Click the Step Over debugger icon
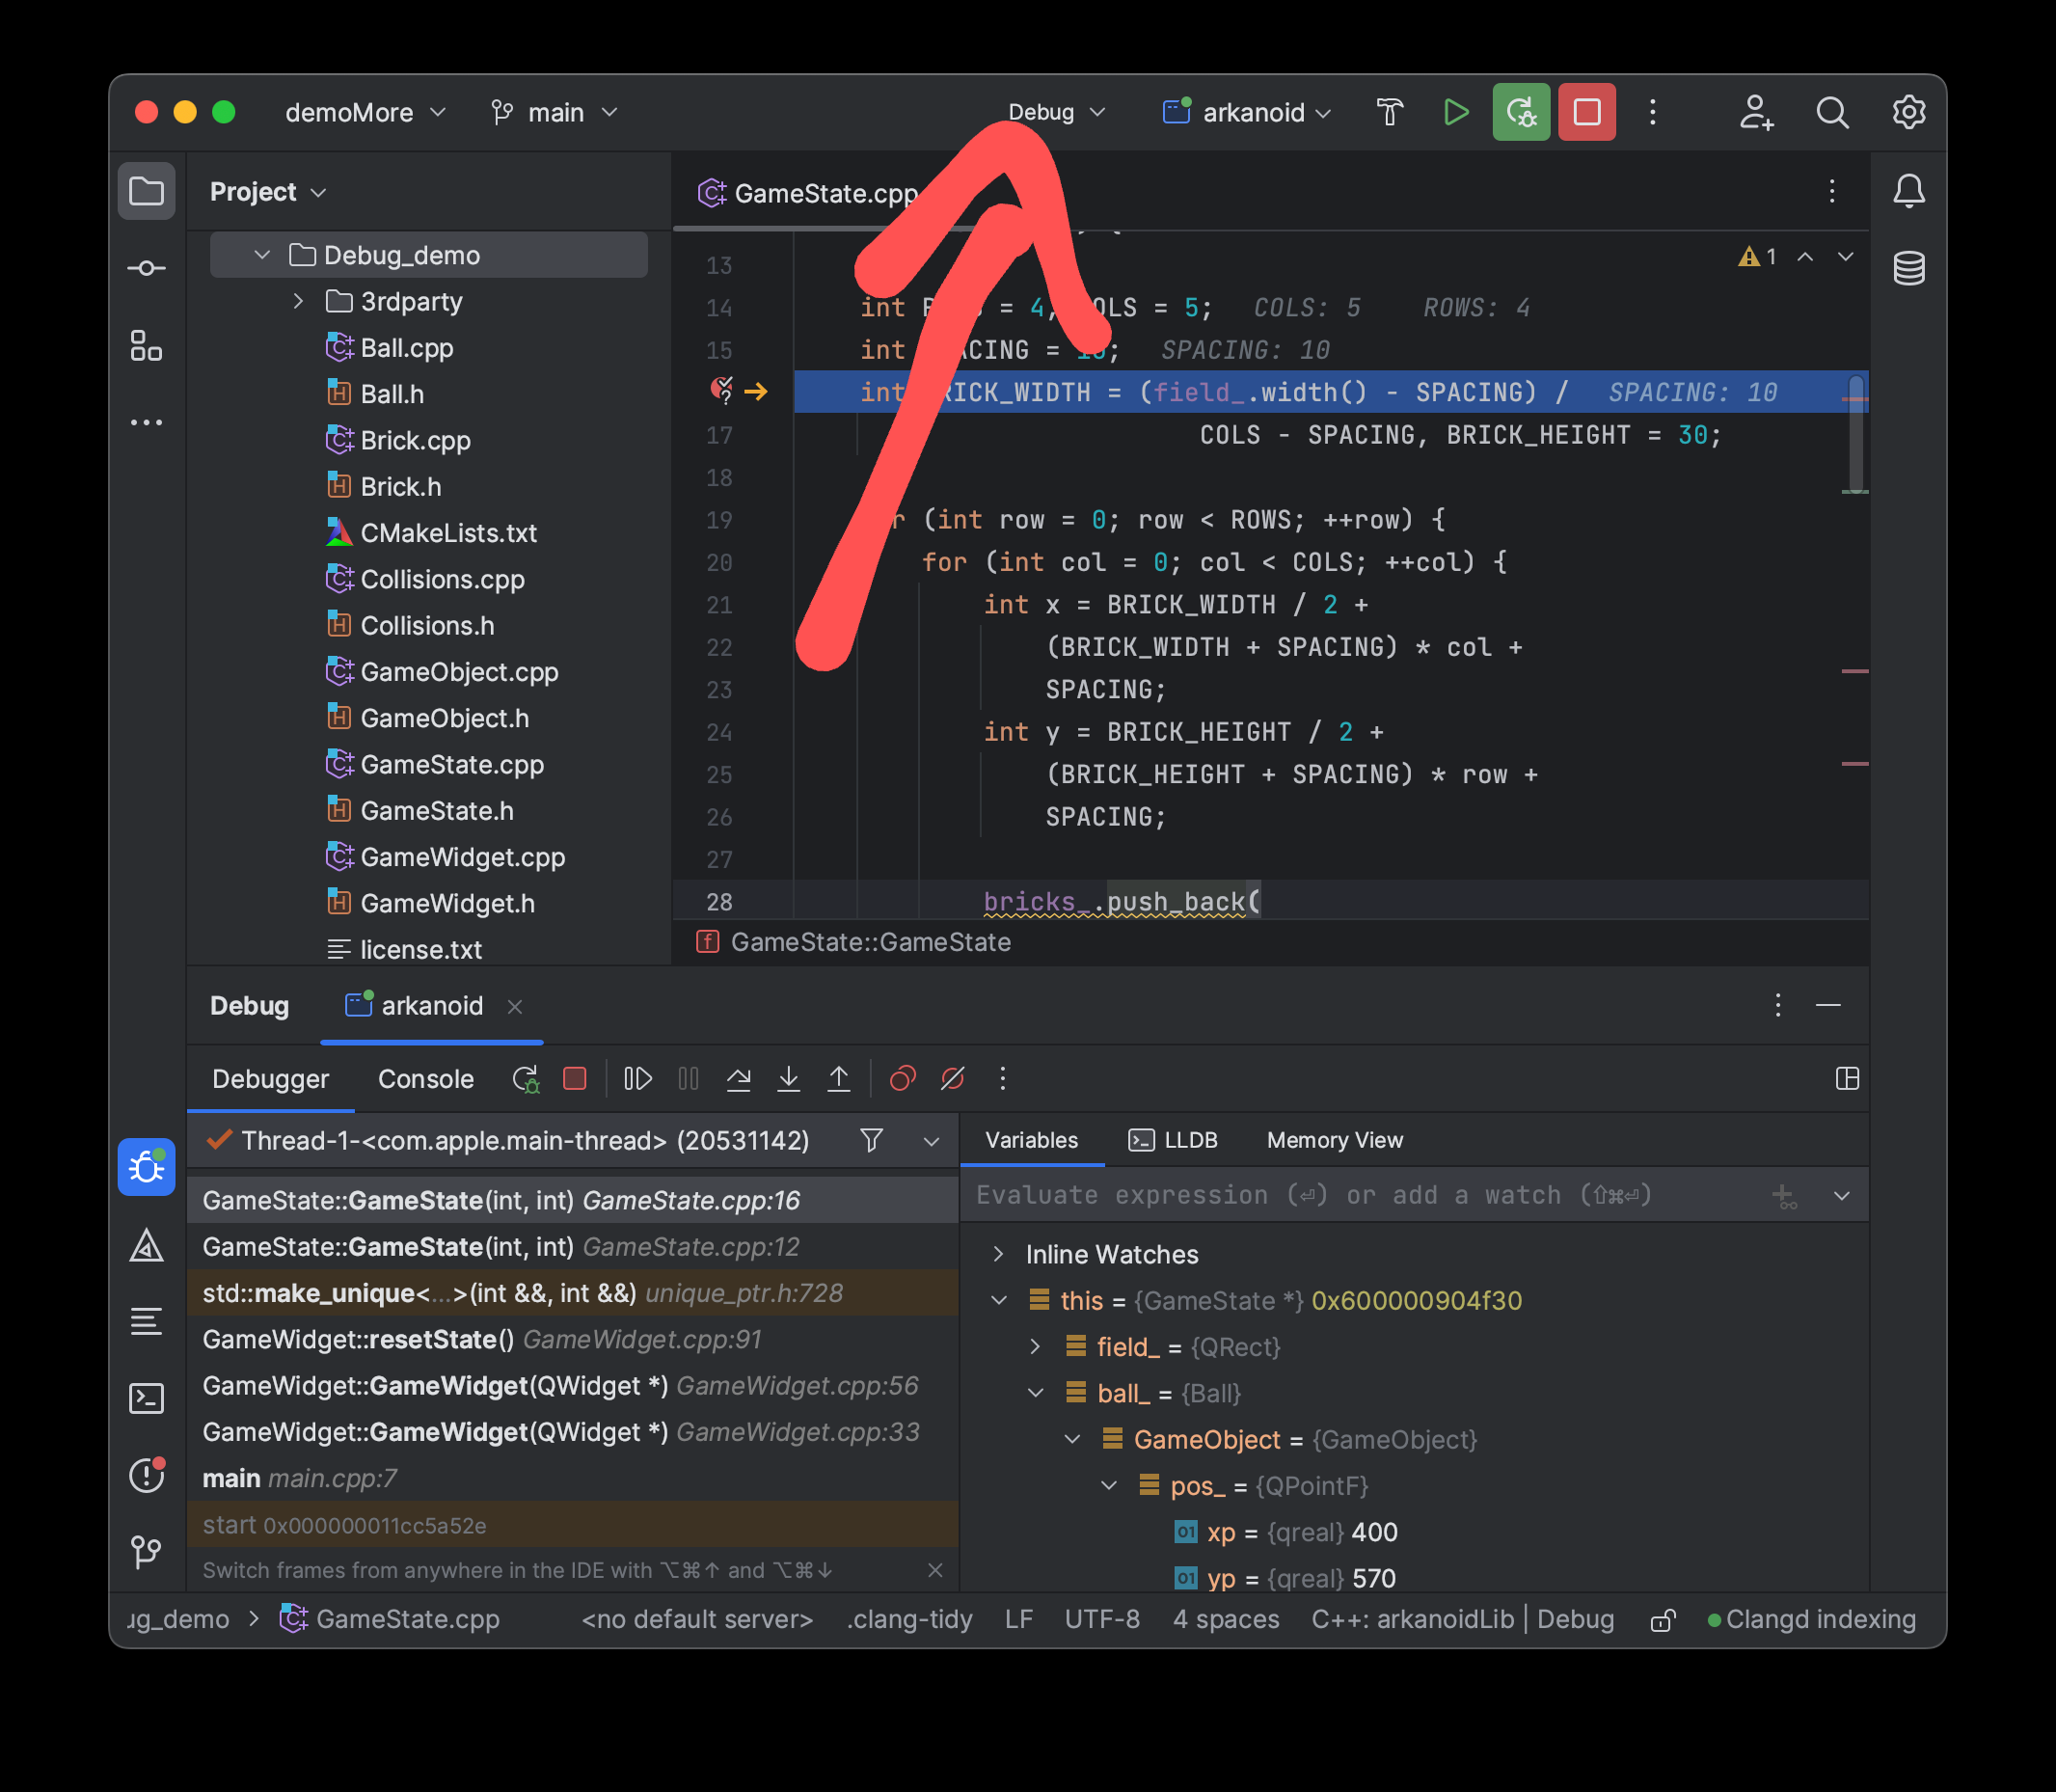 [738, 1079]
